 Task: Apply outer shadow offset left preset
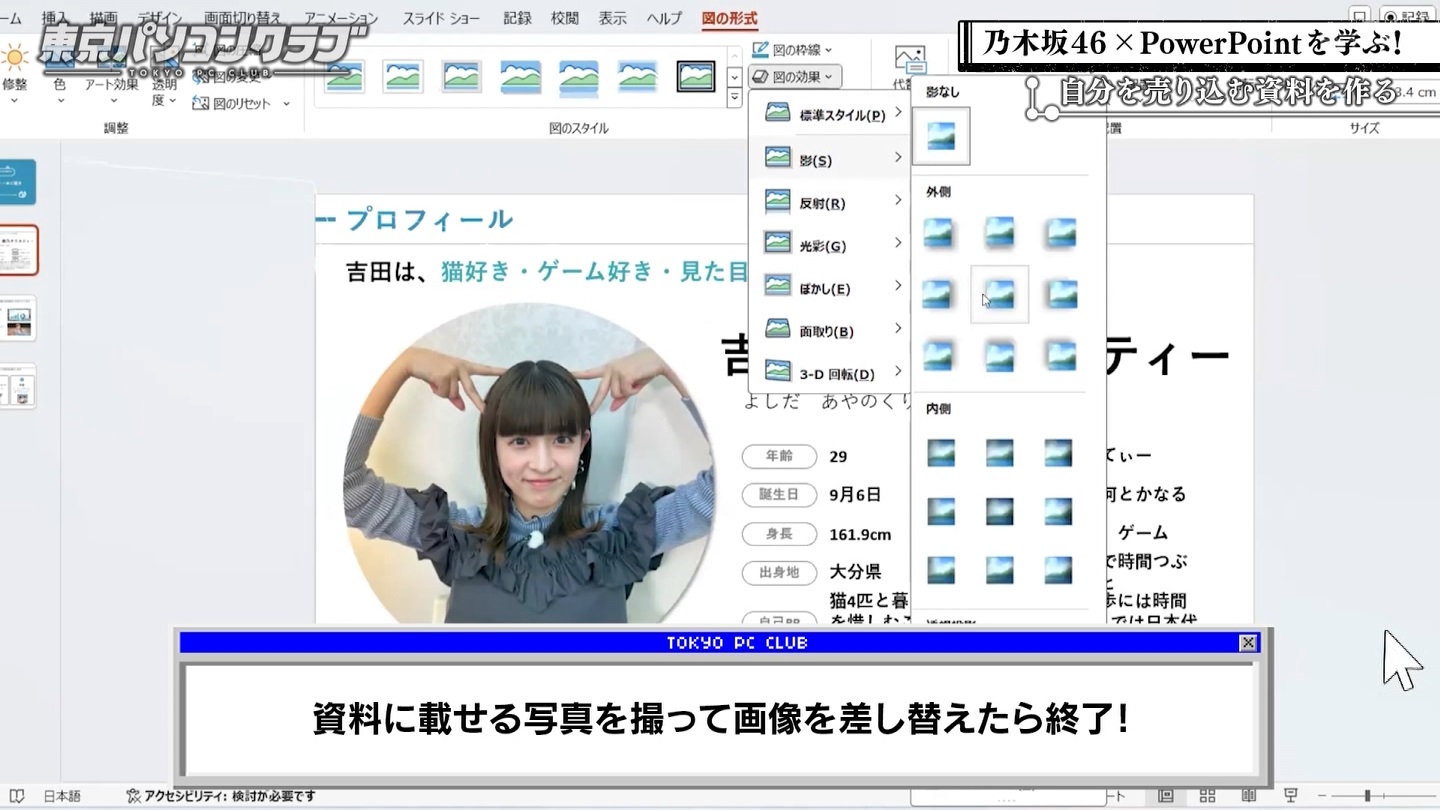point(1060,294)
